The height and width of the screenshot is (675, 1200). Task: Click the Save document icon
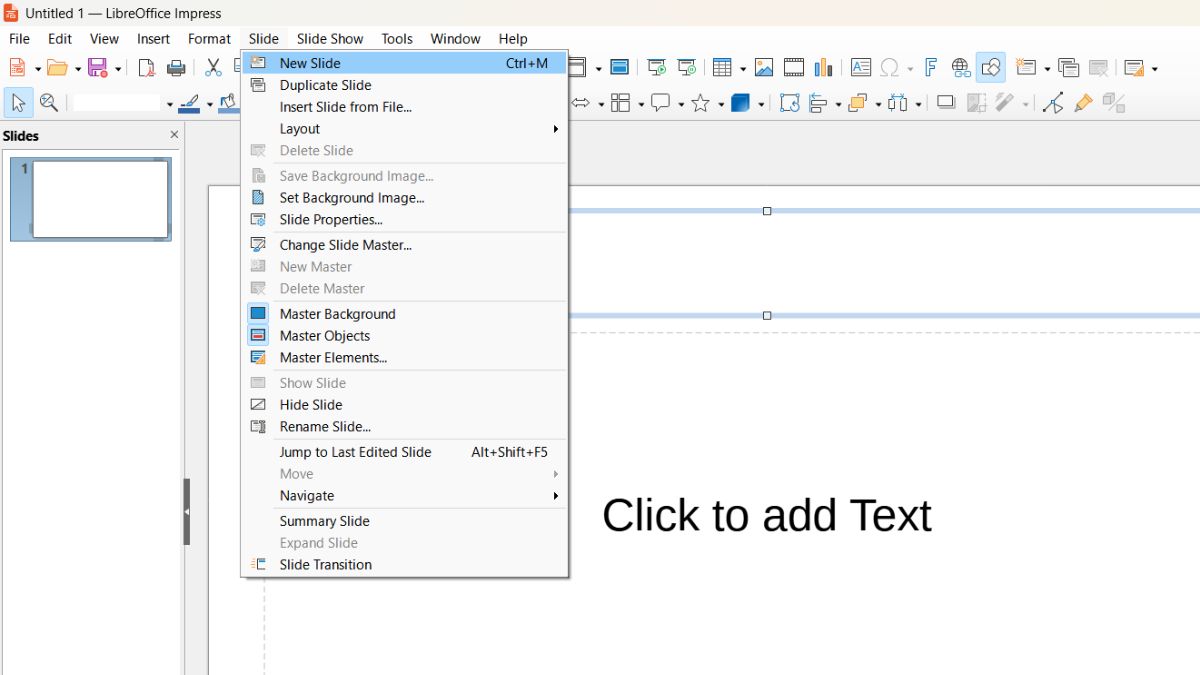[97, 68]
